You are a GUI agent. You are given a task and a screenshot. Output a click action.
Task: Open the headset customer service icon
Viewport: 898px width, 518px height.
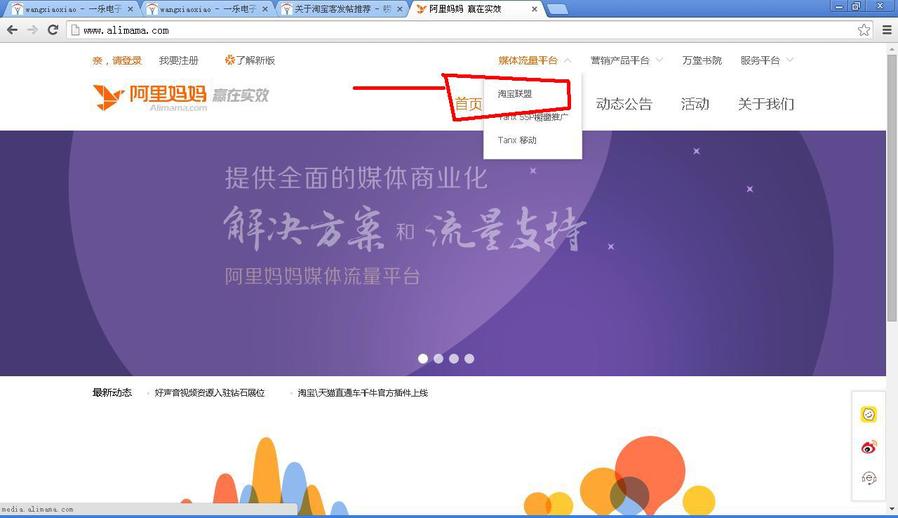tap(868, 477)
